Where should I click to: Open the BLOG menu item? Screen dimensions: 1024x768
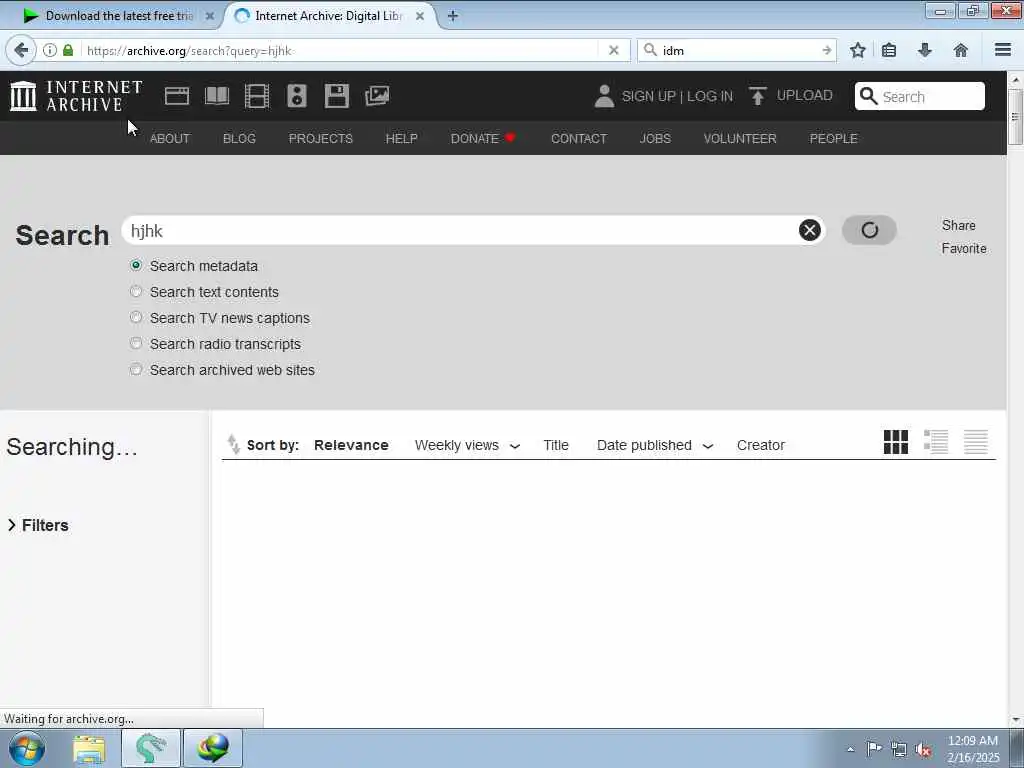[239, 138]
